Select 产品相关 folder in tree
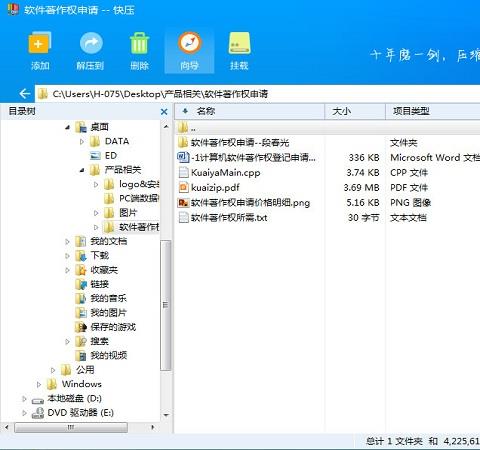The image size is (480, 450). (x=123, y=170)
